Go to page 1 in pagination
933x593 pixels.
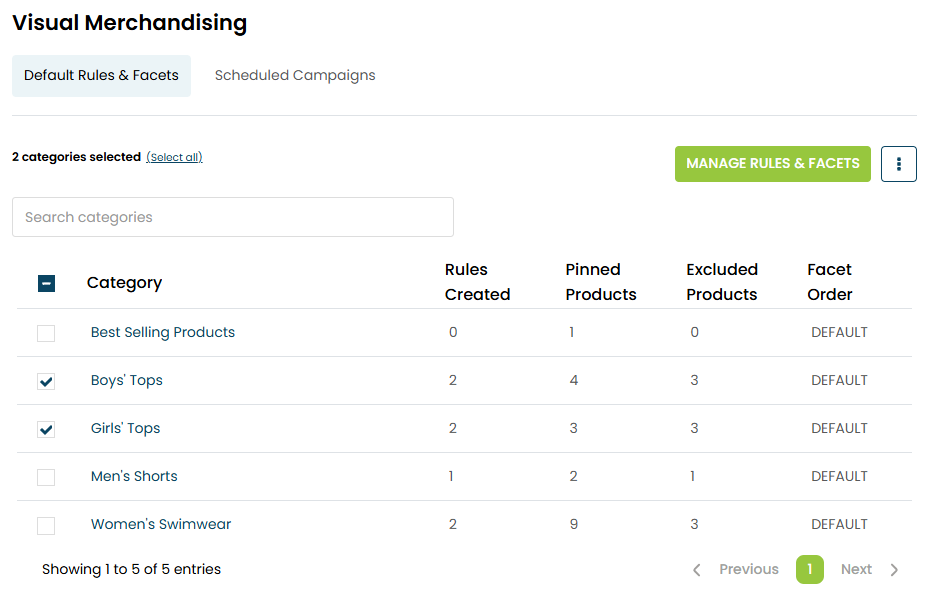tap(809, 570)
